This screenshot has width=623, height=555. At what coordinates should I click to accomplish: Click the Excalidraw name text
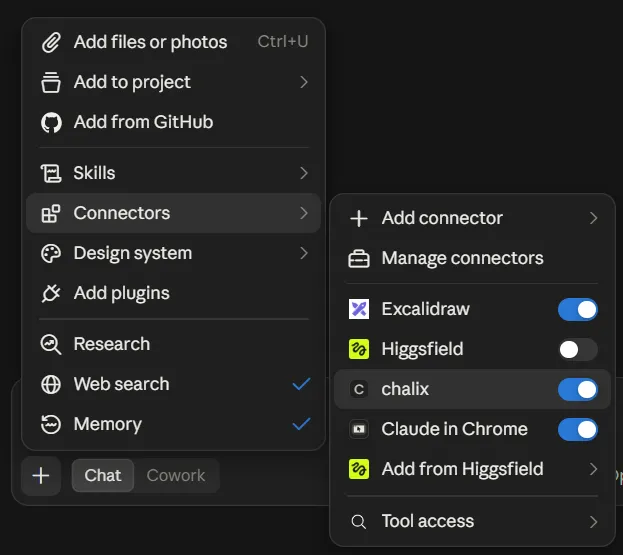click(426, 309)
